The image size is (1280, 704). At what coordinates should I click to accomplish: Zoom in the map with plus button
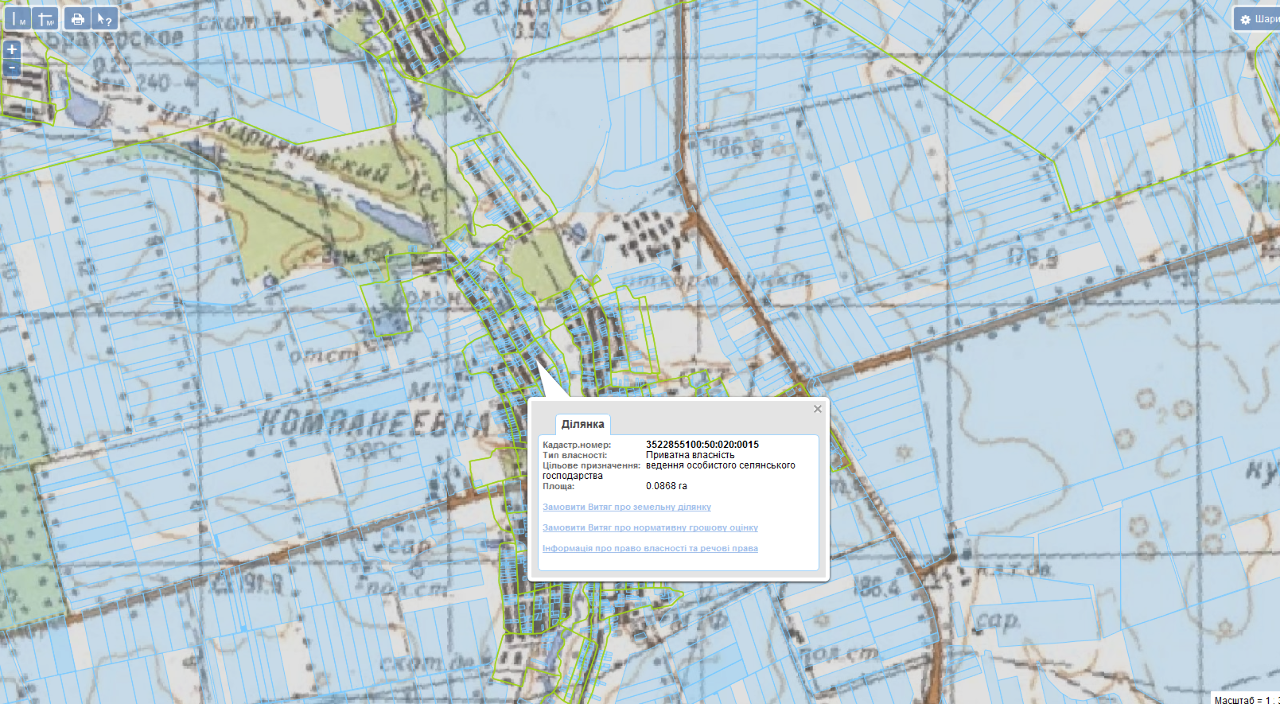pyautogui.click(x=11, y=49)
